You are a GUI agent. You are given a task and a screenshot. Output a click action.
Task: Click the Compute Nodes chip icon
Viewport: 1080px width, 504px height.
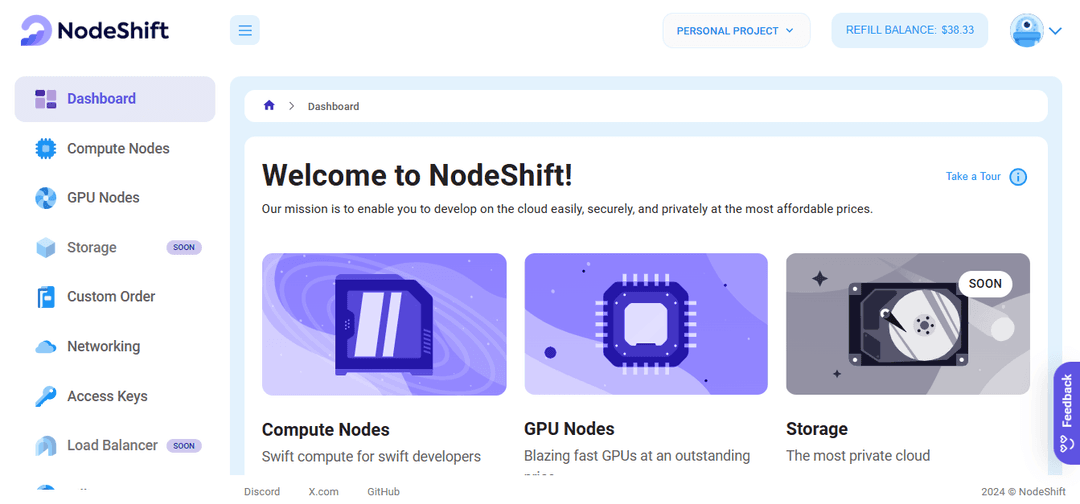[x=45, y=149]
